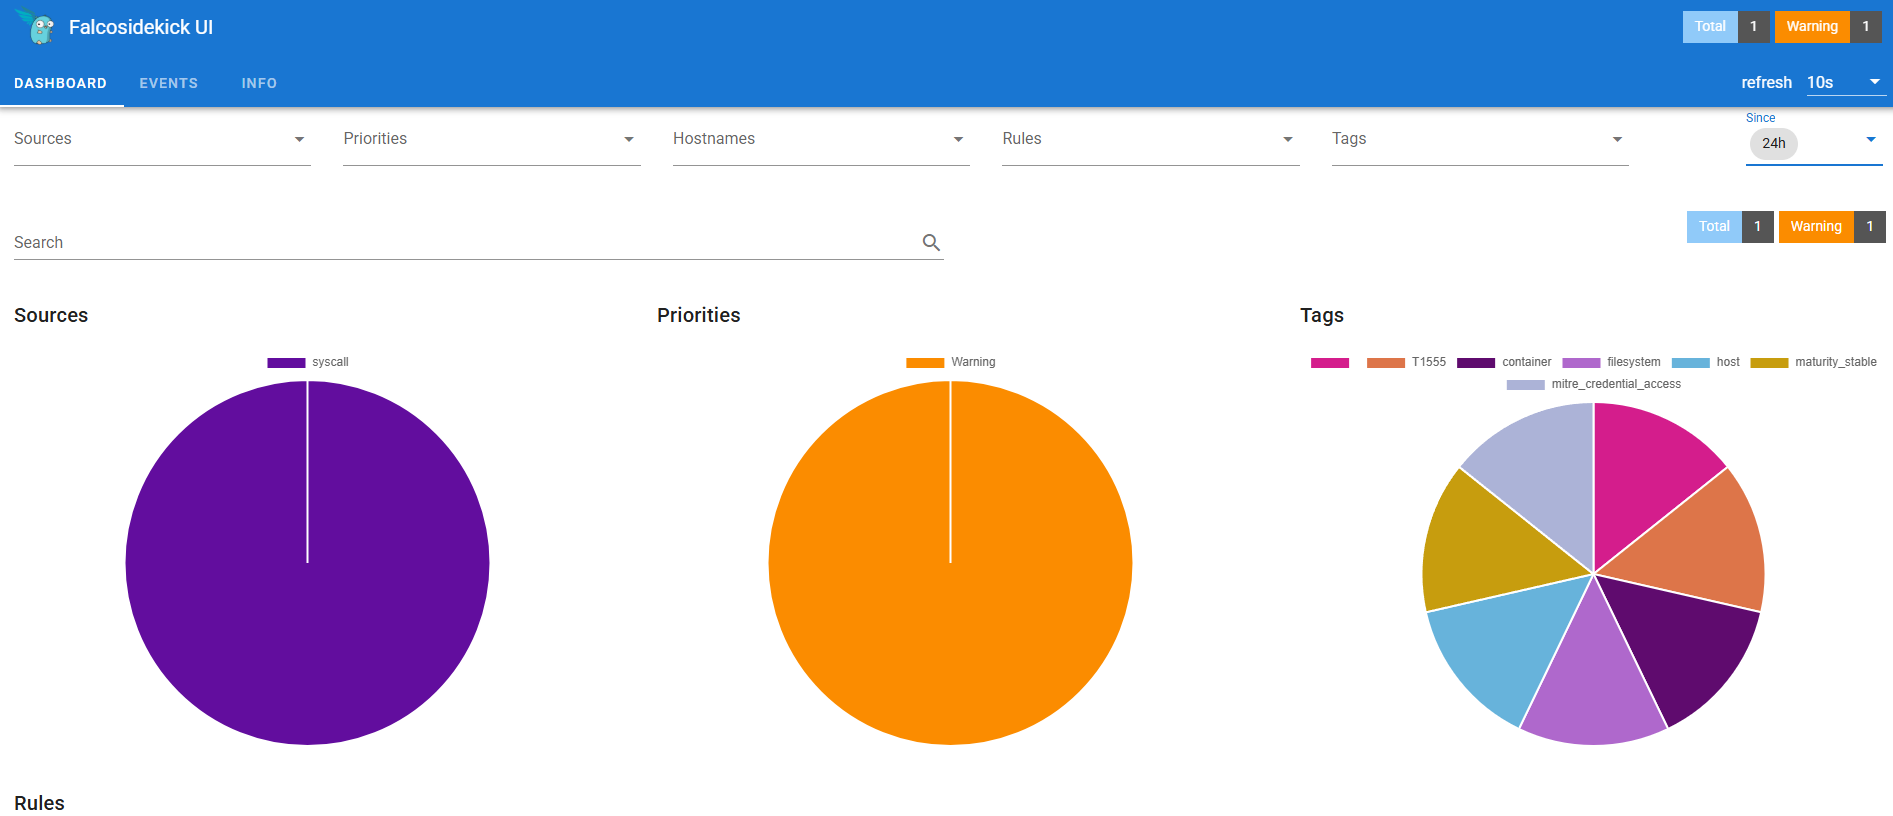Click the 24h time range chip
This screenshot has height=816, width=1893.
click(1773, 143)
